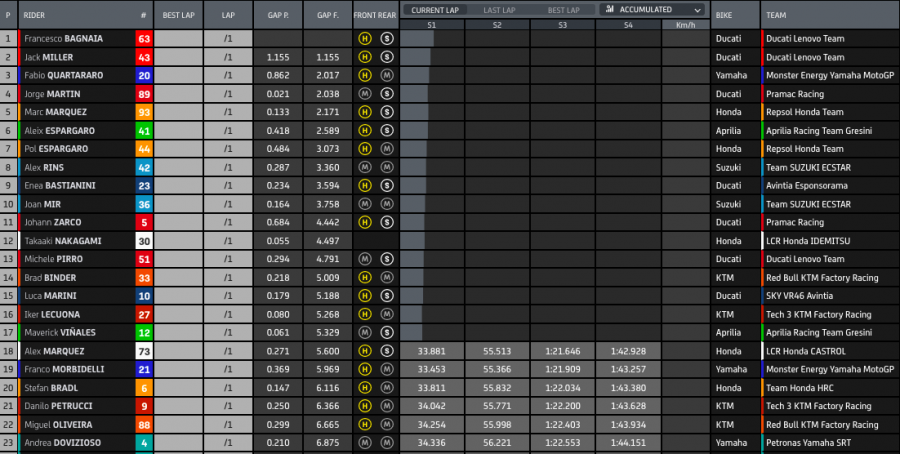
Task: Click Jorge Martin's front medium tyre icon
Action: [x=366, y=94]
